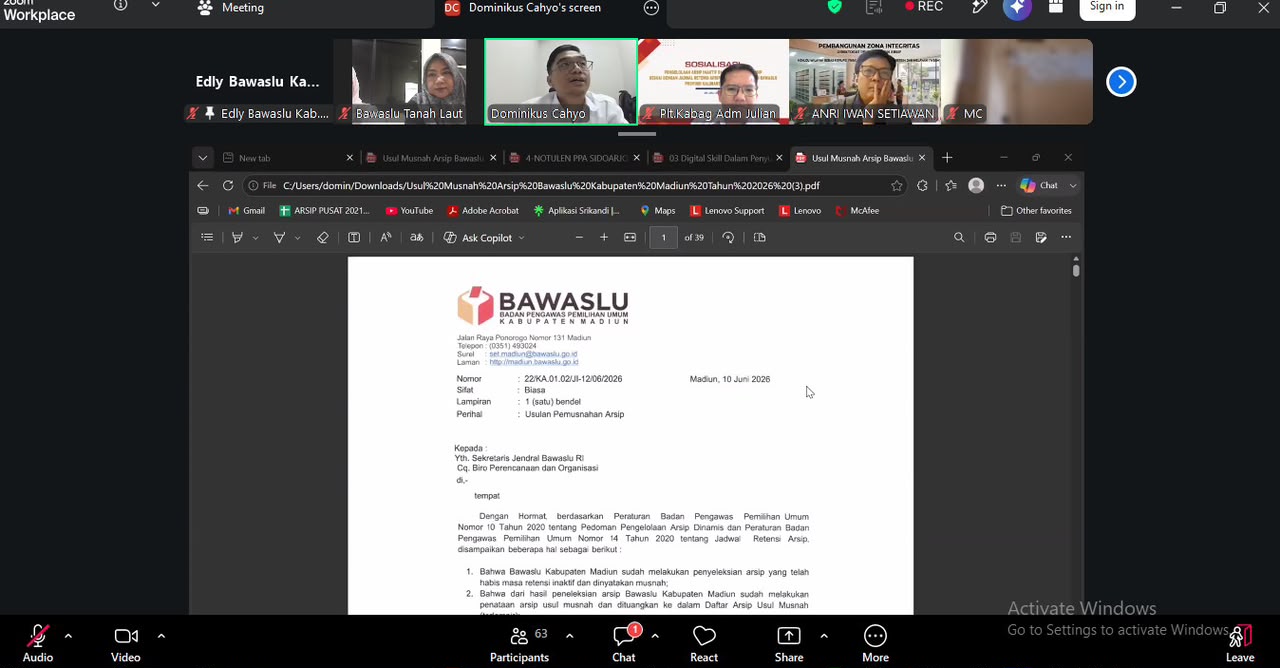Open the More options menu in Zoom

point(875,643)
